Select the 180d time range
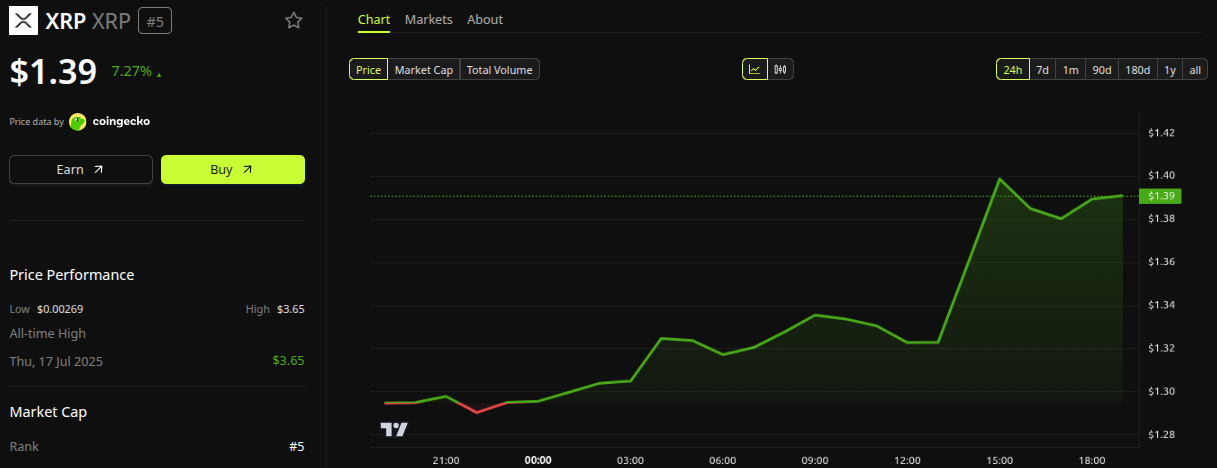Screen dimensions: 1217x468 pyautogui.click(x=1137, y=69)
